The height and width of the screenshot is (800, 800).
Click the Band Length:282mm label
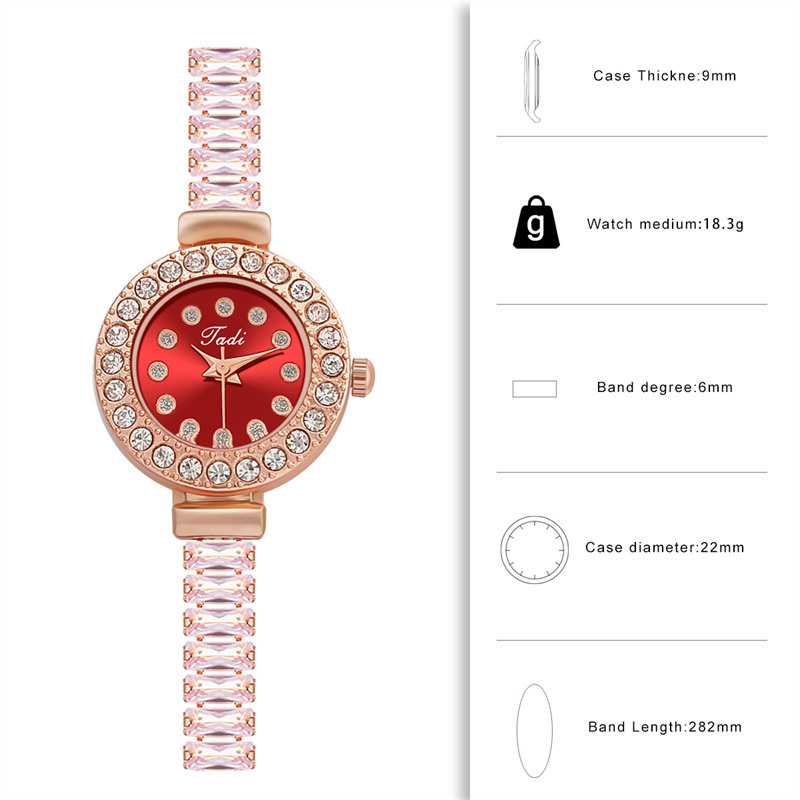664,727
